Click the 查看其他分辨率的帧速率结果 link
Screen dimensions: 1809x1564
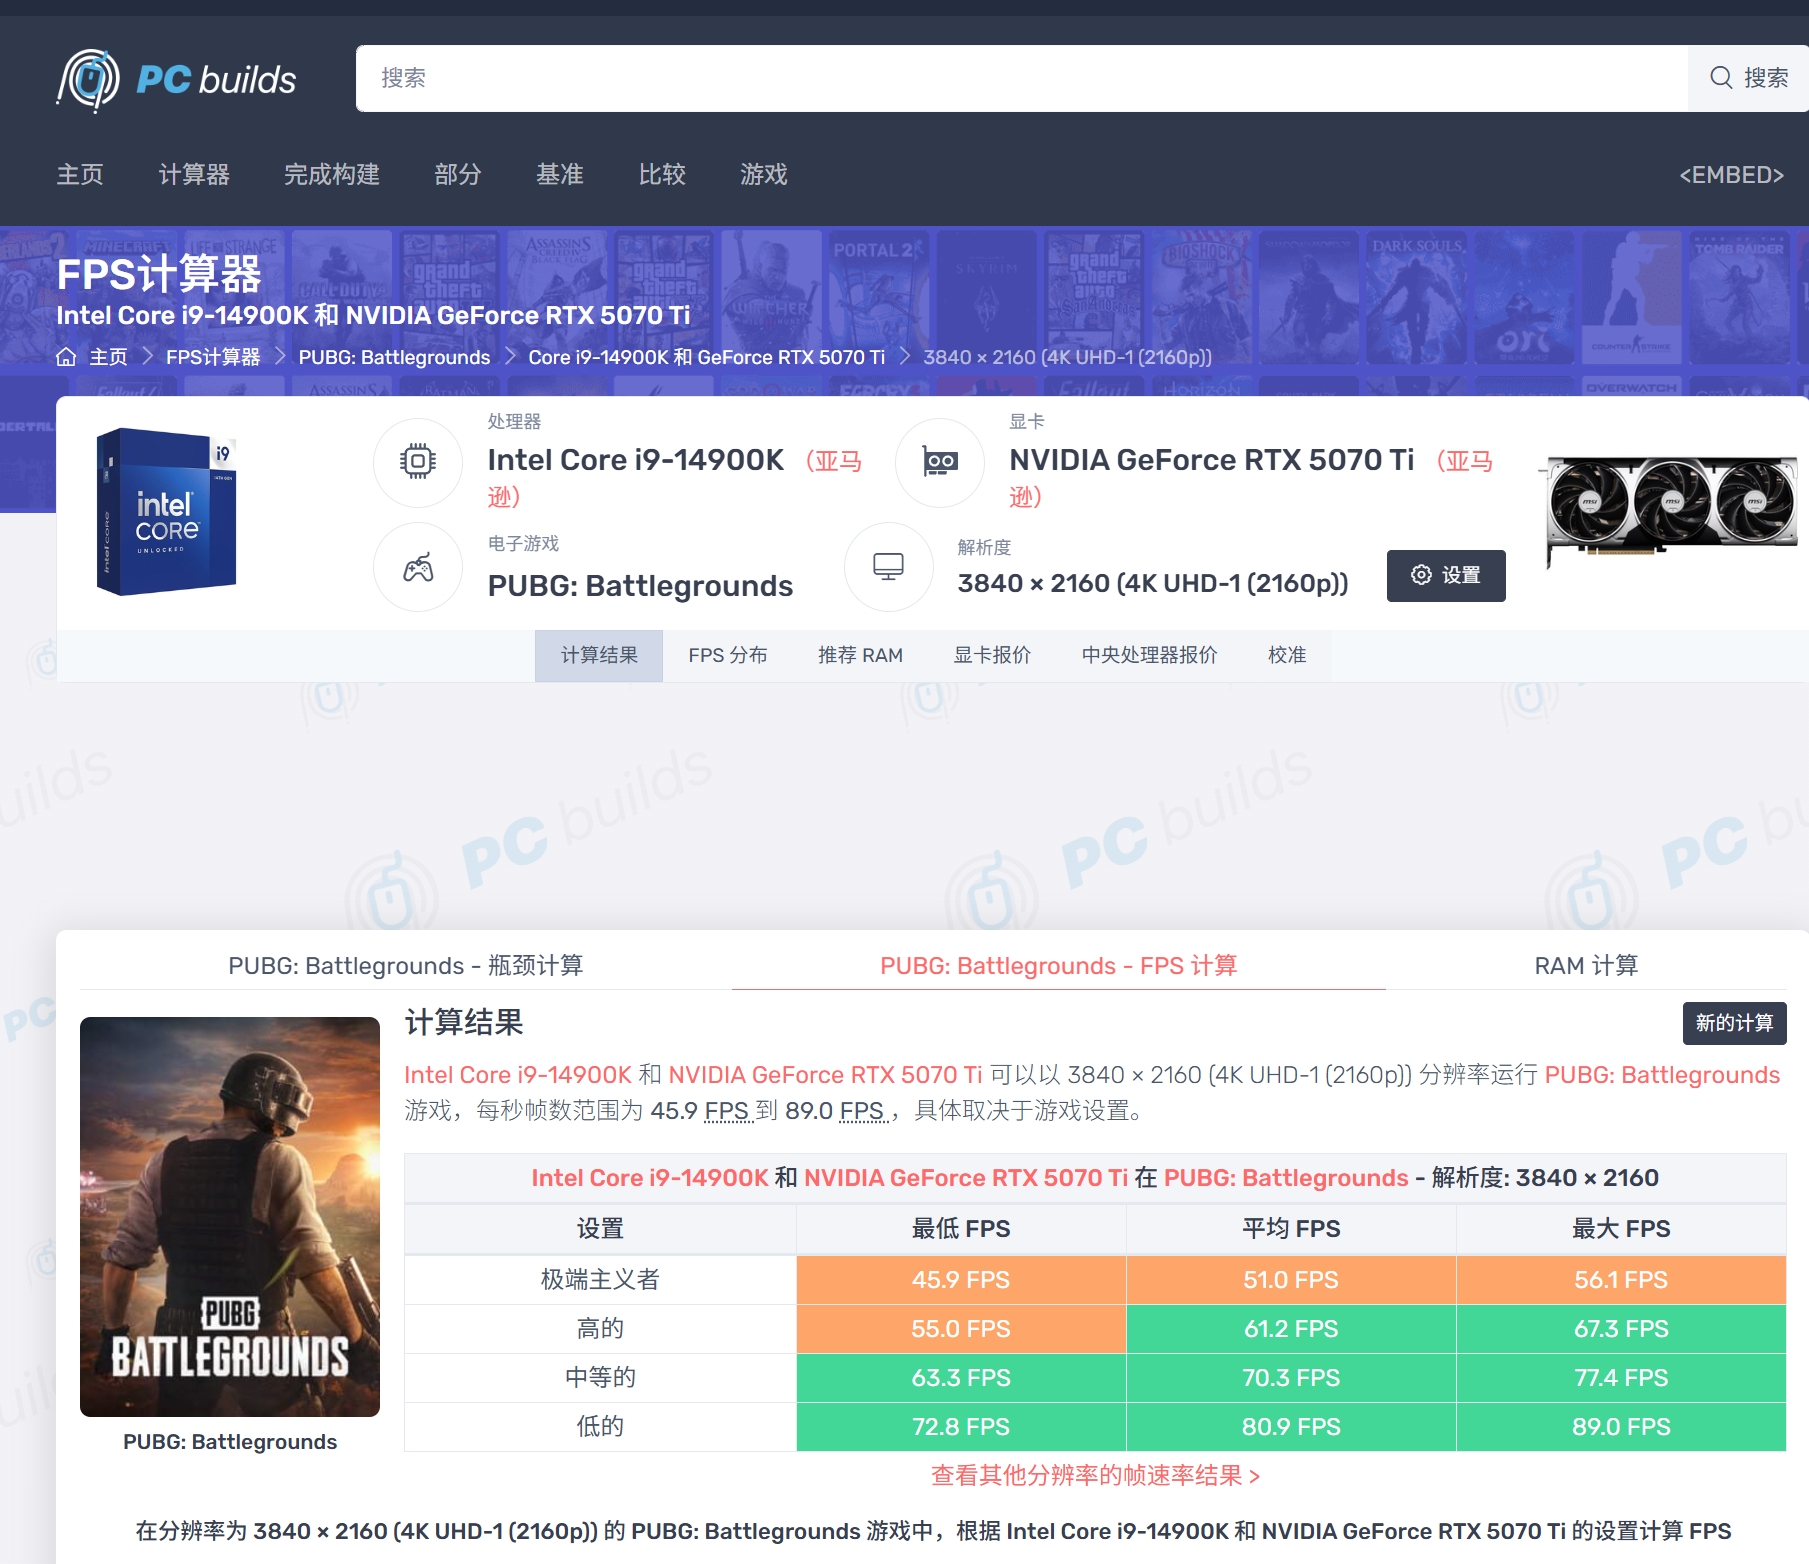(1095, 1475)
